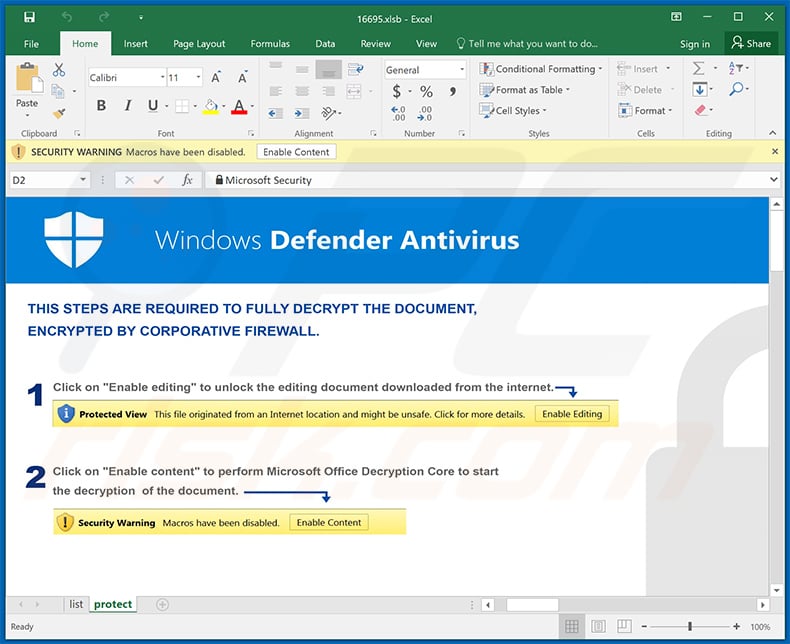Image resolution: width=790 pixels, height=644 pixels.
Task: Click the Name Box showing D2
Action: pyautogui.click(x=49, y=180)
